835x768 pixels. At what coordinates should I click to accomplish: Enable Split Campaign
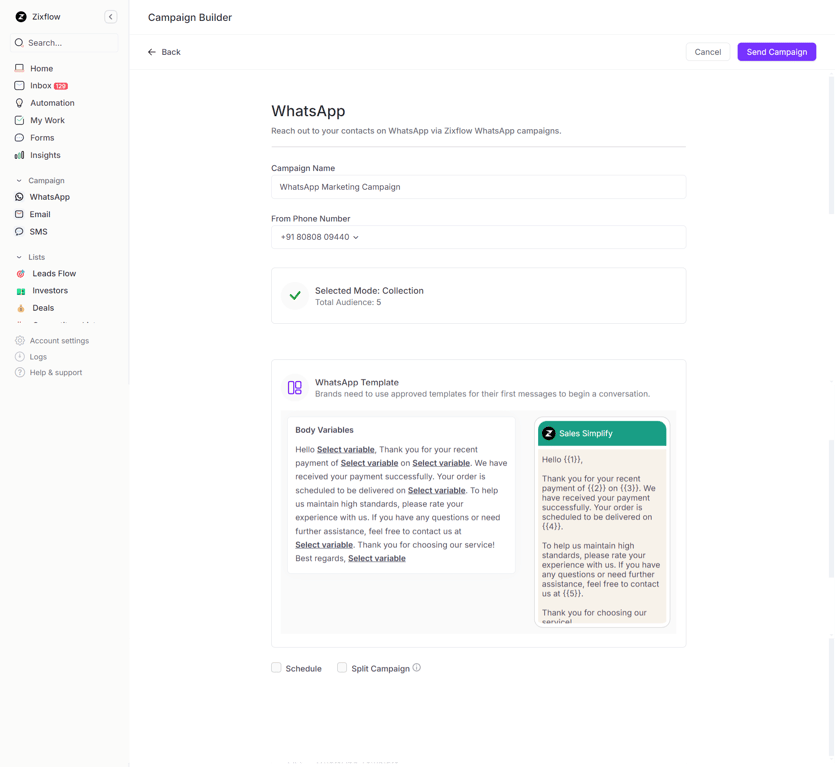[341, 667]
